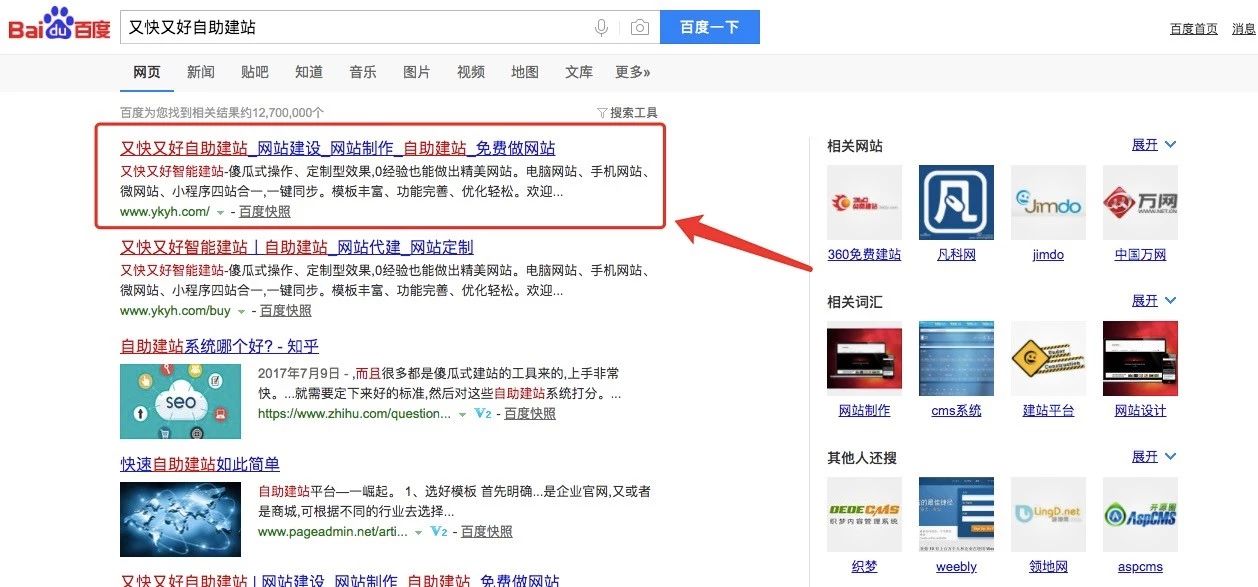Open the 网站制作 thumbnail image
This screenshot has height=587, width=1258.
coord(865,359)
